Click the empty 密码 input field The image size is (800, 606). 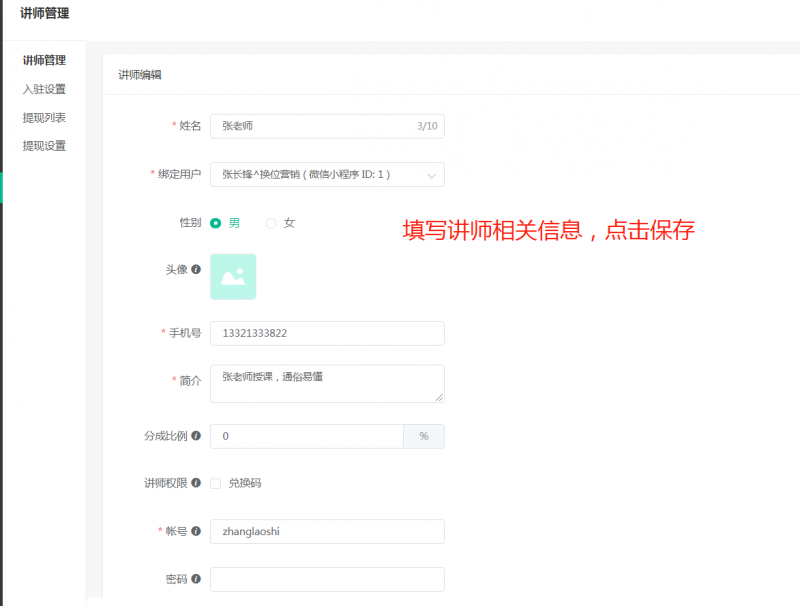tap(327, 579)
